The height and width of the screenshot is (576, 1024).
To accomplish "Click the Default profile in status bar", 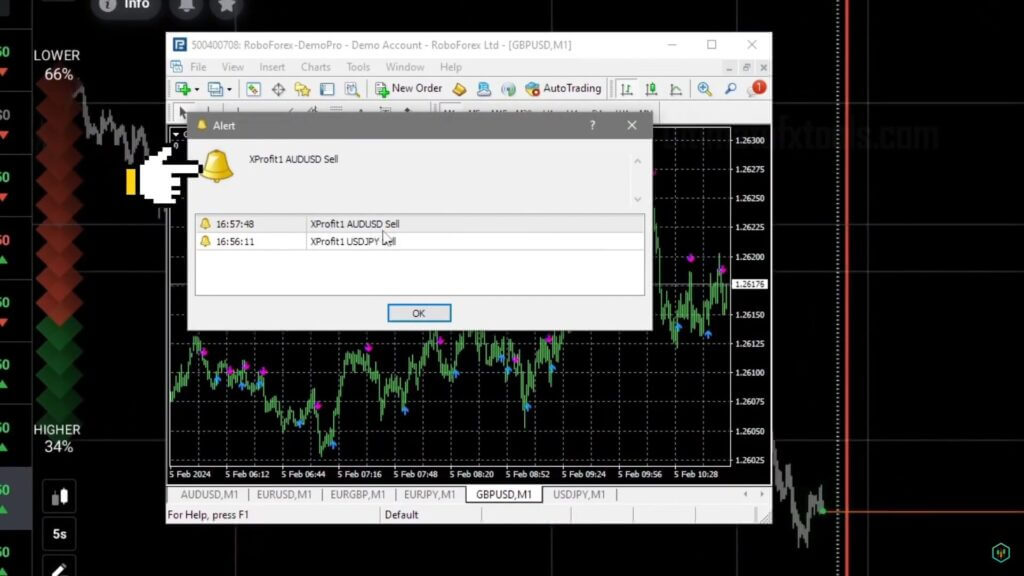I will click(x=403, y=514).
